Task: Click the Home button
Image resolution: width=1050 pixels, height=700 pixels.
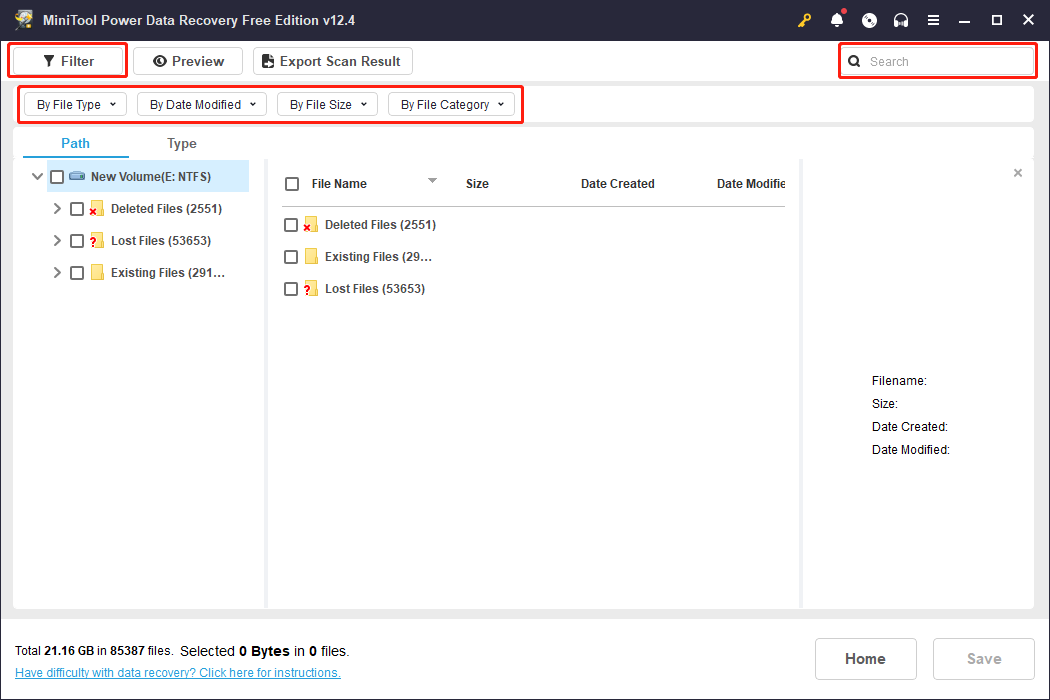Action: [x=865, y=659]
